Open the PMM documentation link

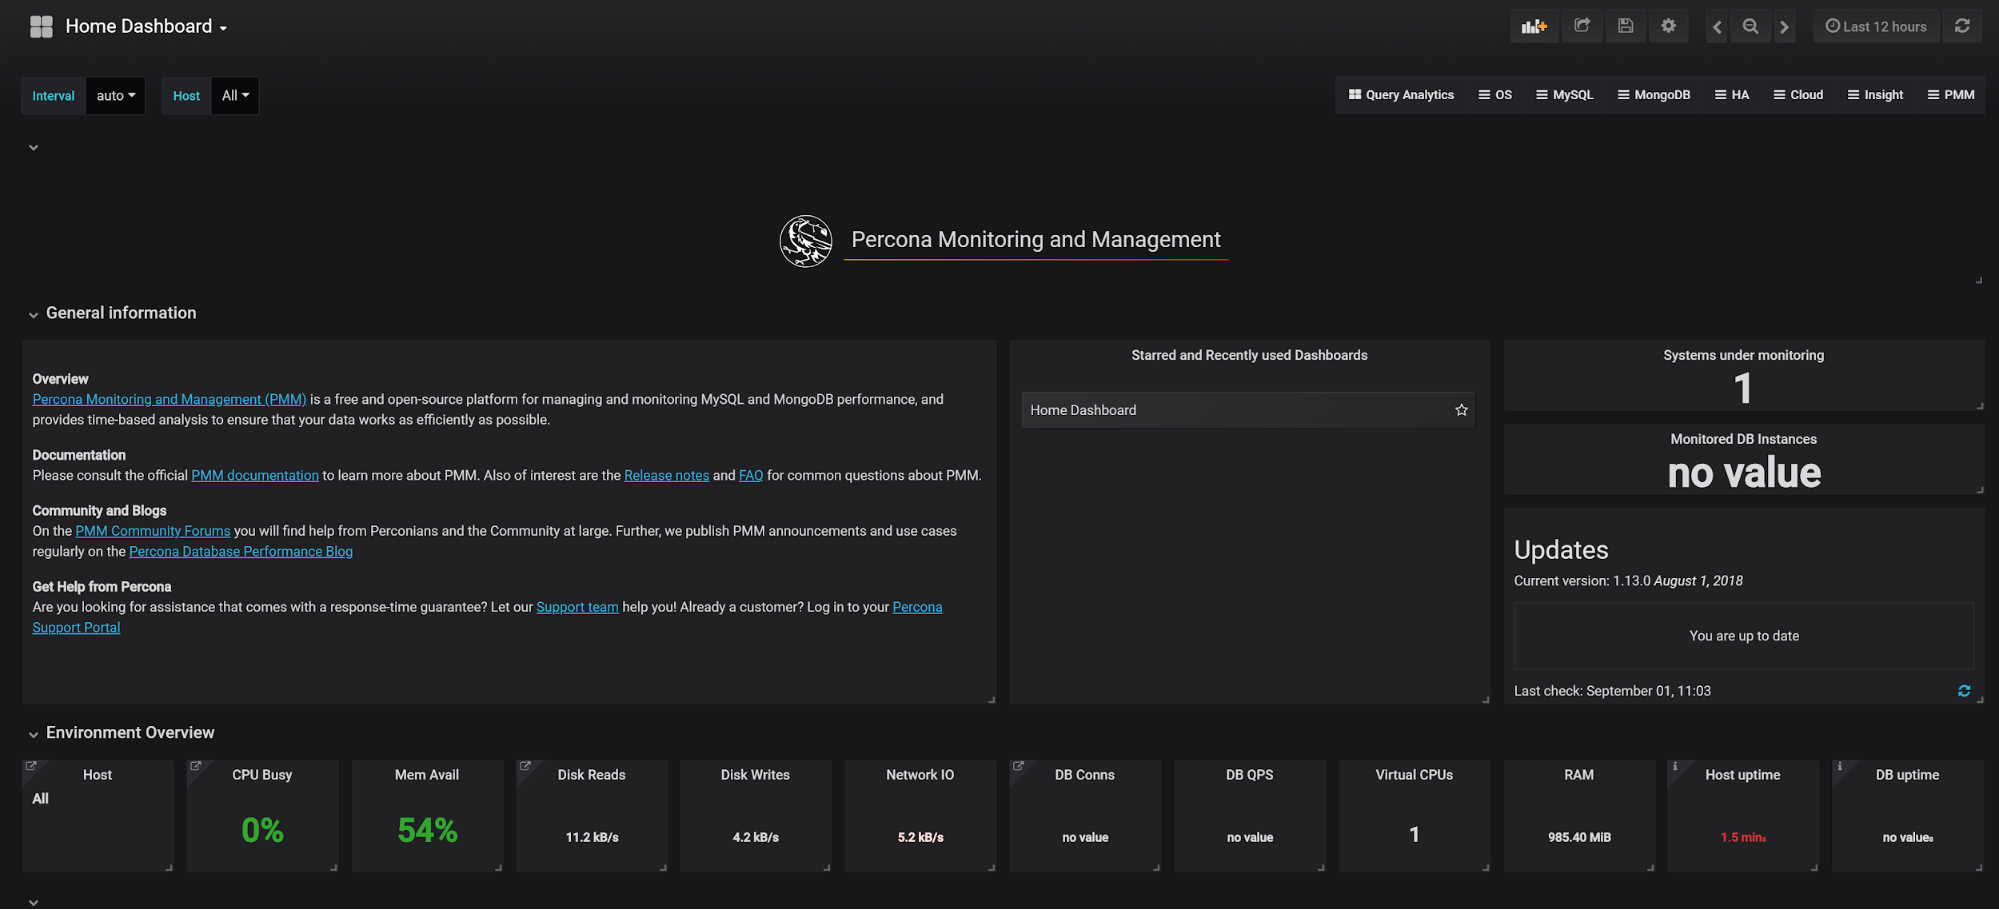click(x=254, y=475)
